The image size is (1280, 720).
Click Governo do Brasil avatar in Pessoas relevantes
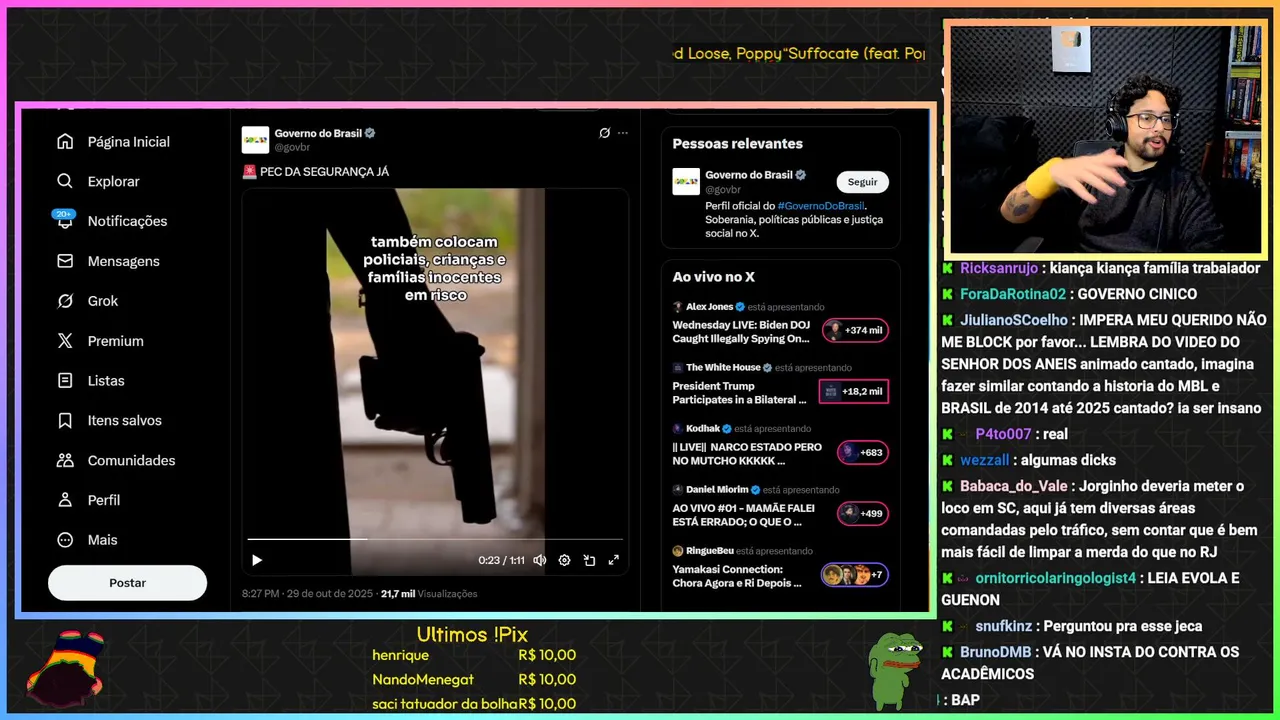pyautogui.click(x=686, y=181)
